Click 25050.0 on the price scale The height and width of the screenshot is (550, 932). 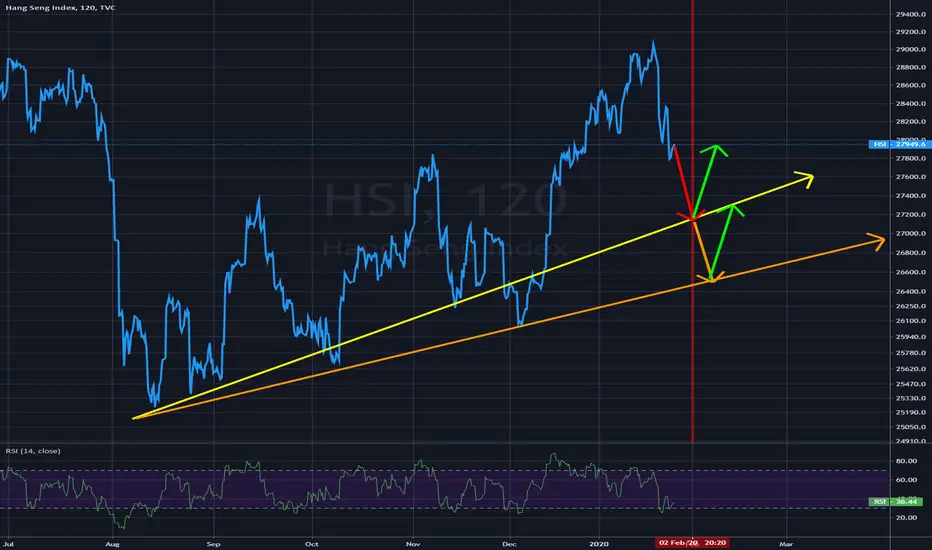click(911, 427)
